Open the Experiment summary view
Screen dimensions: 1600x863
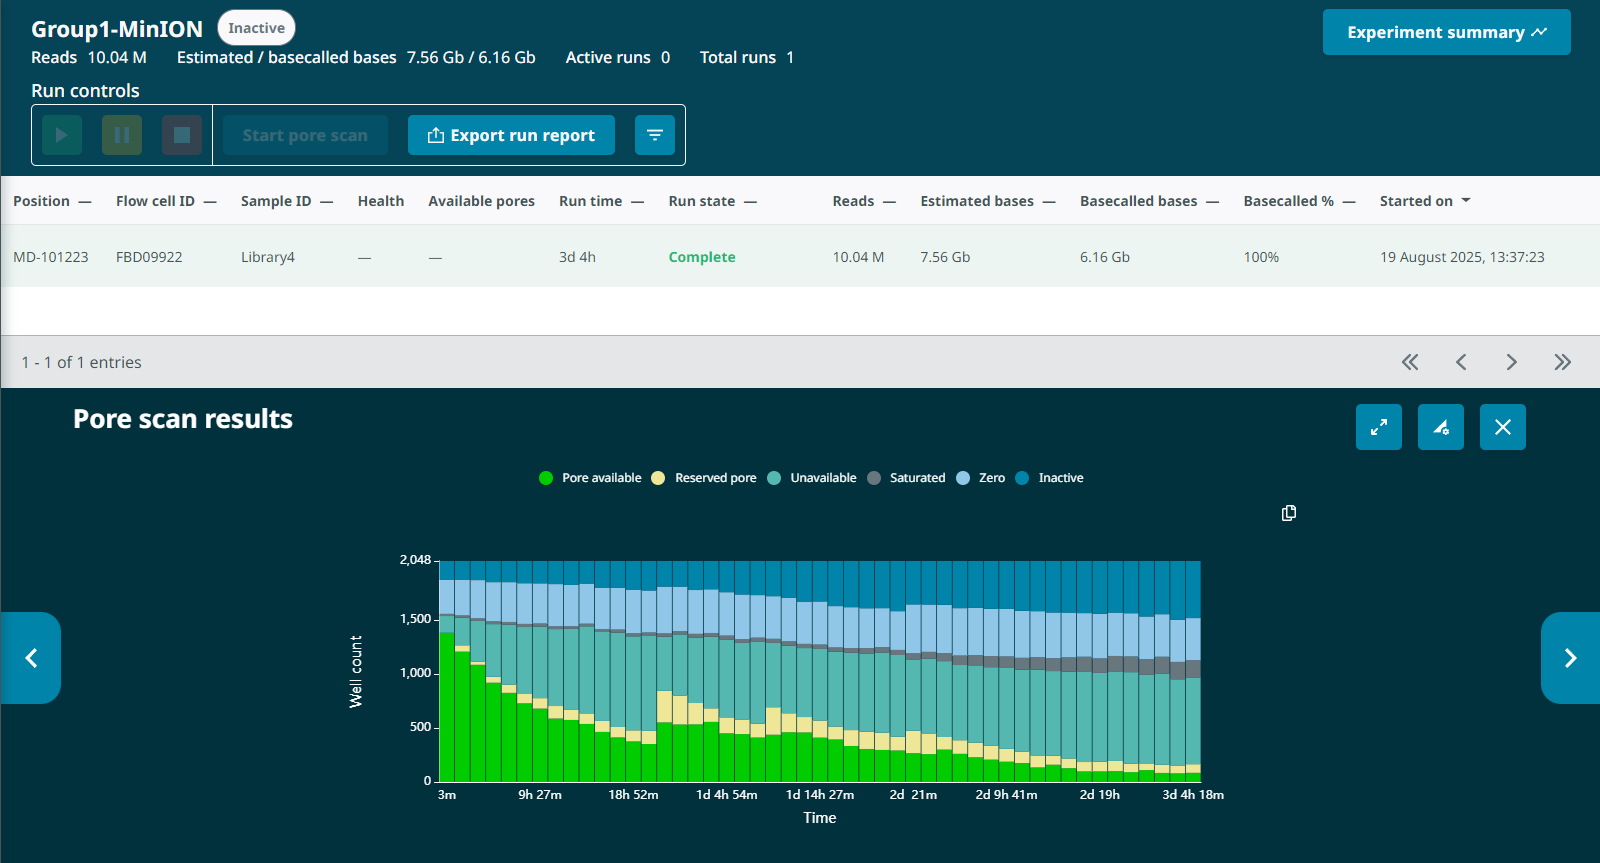[x=1446, y=33]
